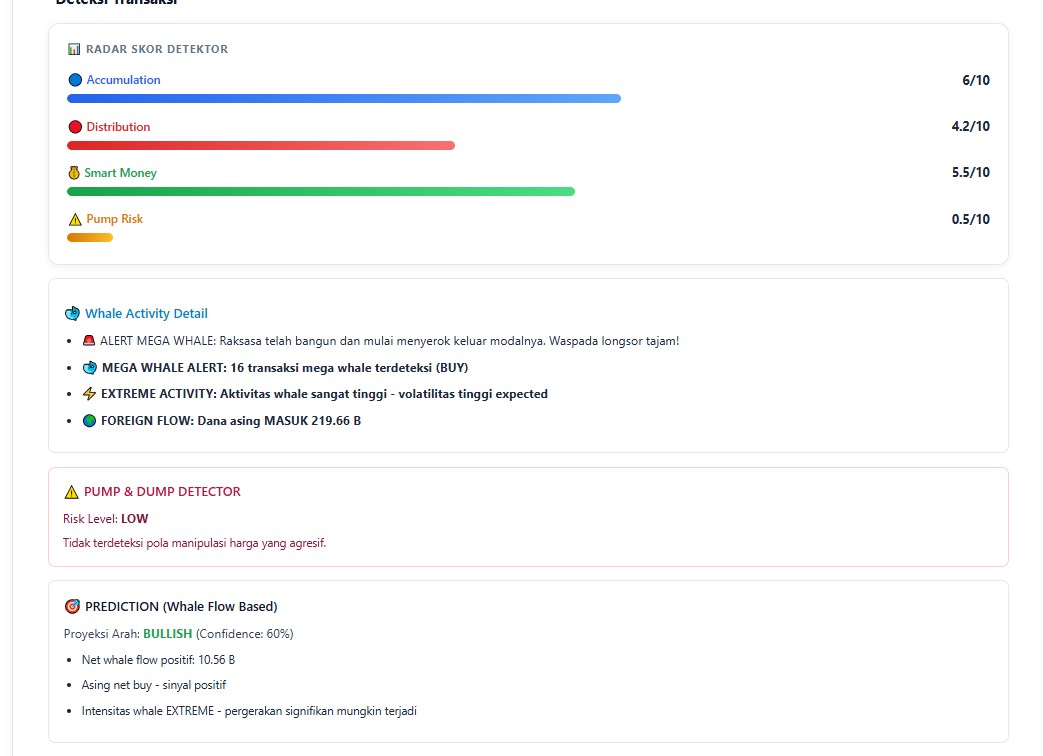Click the Whale Activity Detail heading

click(146, 313)
